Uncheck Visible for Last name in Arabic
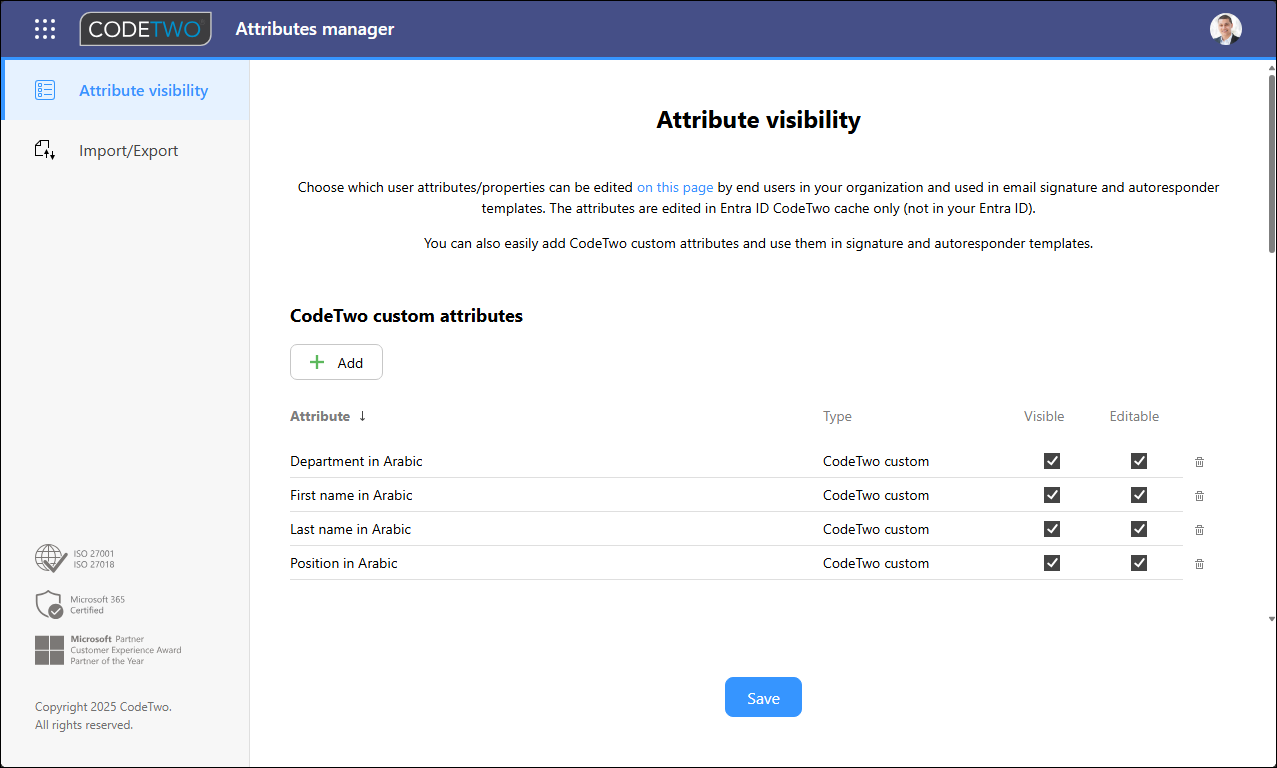 [x=1052, y=529]
